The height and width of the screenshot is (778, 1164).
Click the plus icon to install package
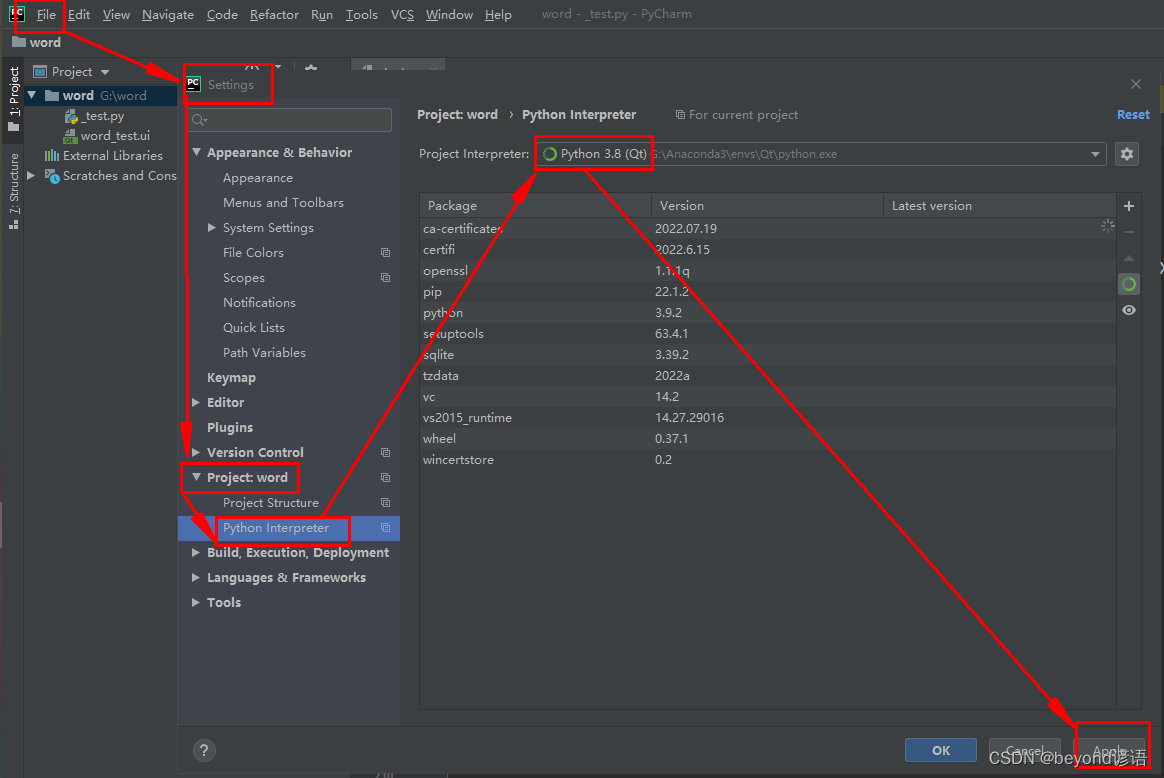pos(1128,206)
